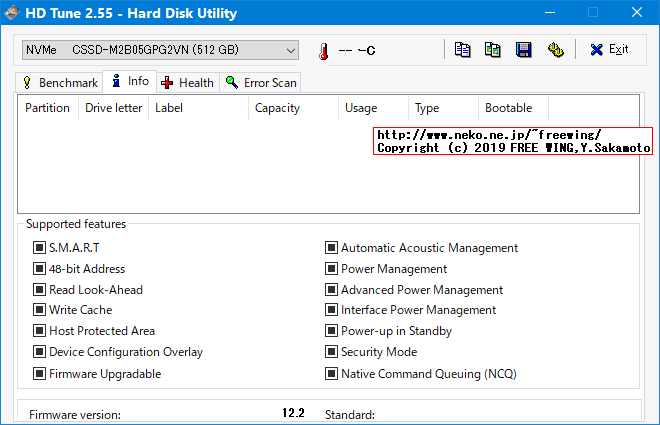Toggle the S.M.A.R.T checkbox
The image size is (660, 425).
point(40,248)
